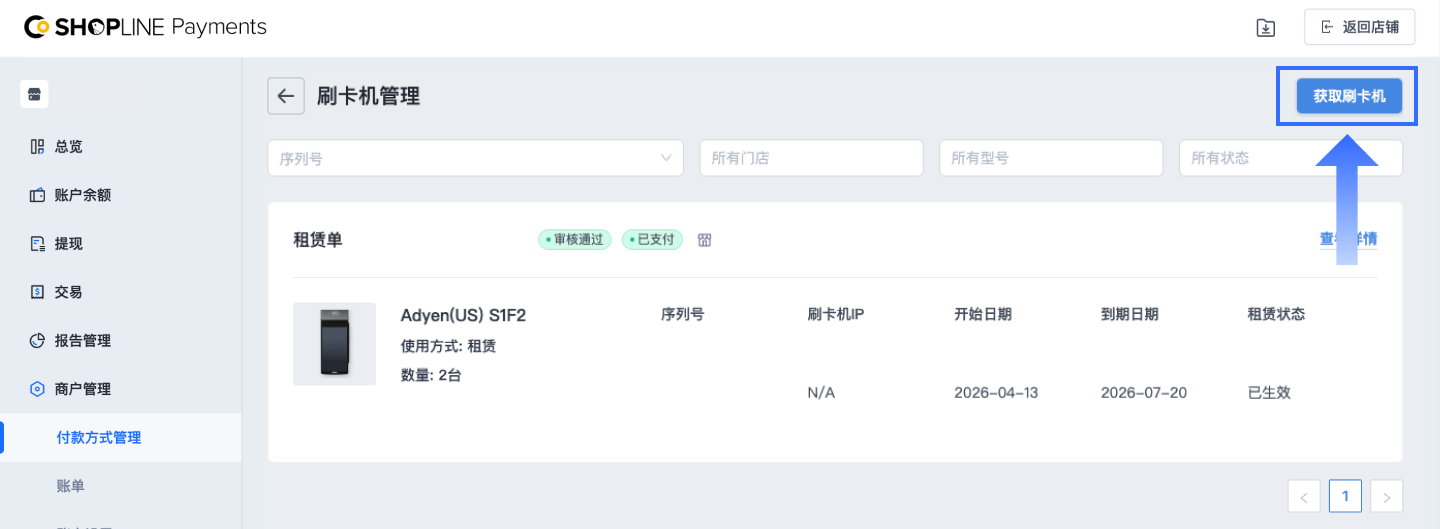Click the 提现 withdrawal icon
The image size is (1440, 529).
[x=37, y=244]
